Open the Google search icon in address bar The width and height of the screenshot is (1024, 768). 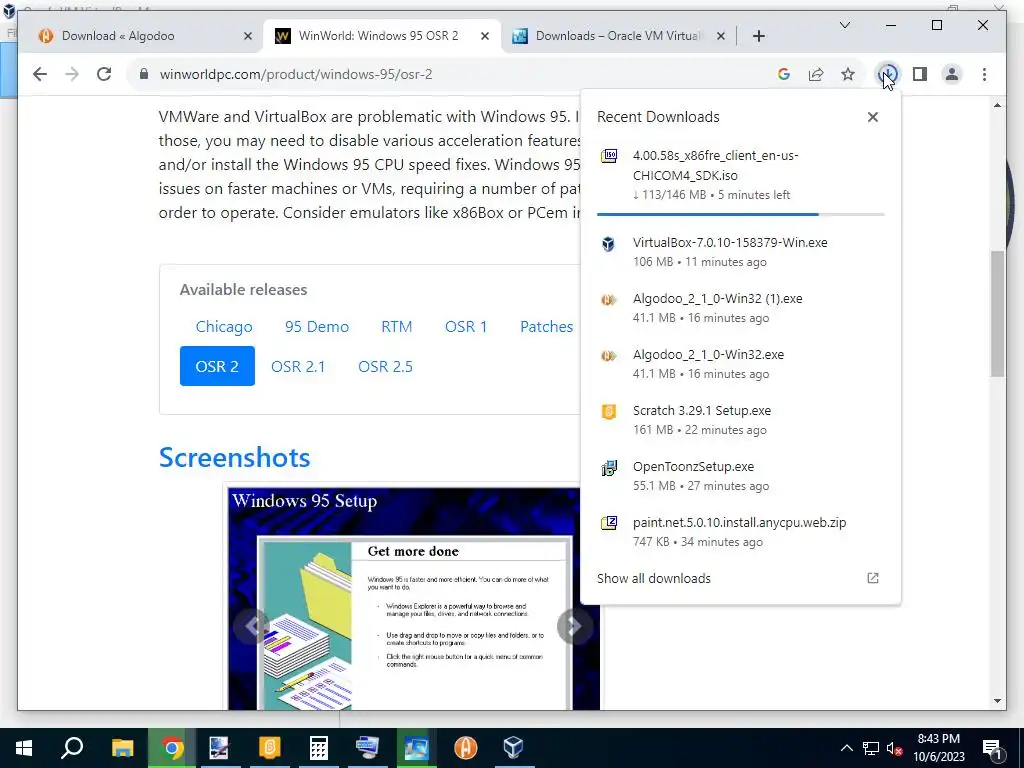tap(784, 74)
